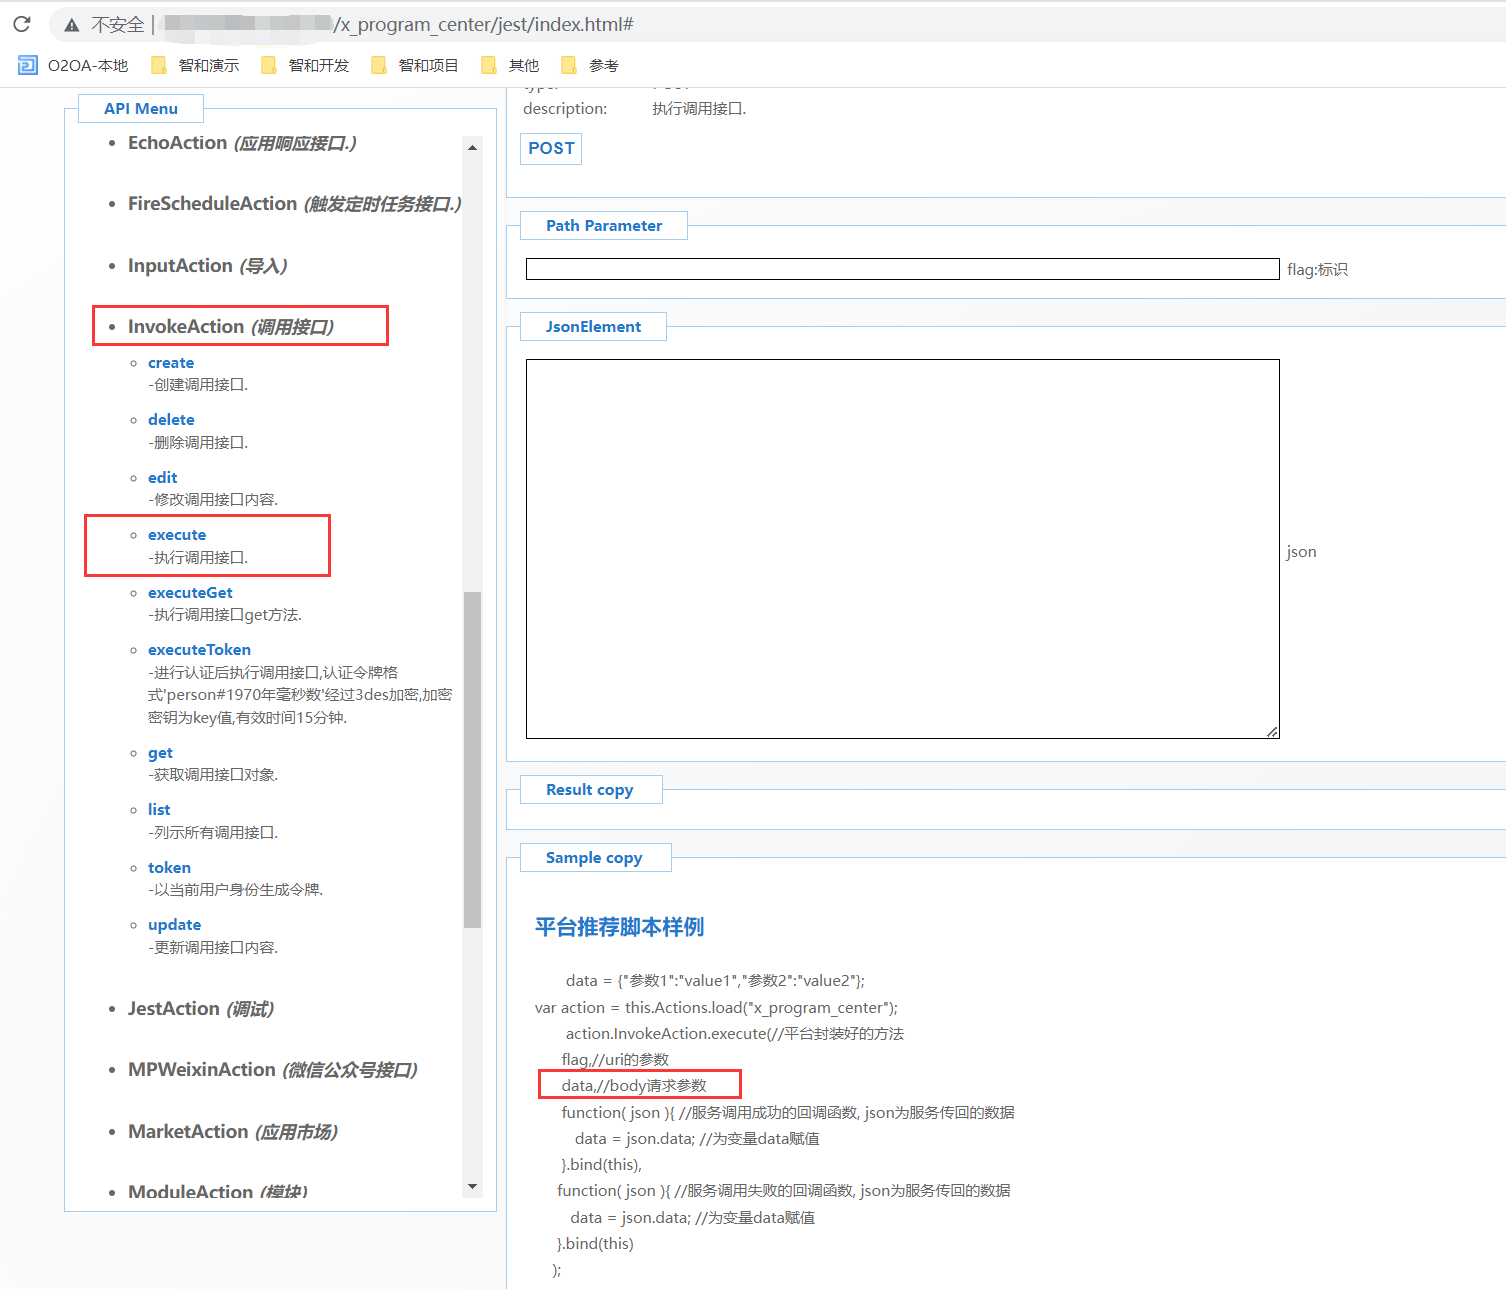The image size is (1506, 1289).
Task: Open the execute API link
Action: (x=177, y=535)
